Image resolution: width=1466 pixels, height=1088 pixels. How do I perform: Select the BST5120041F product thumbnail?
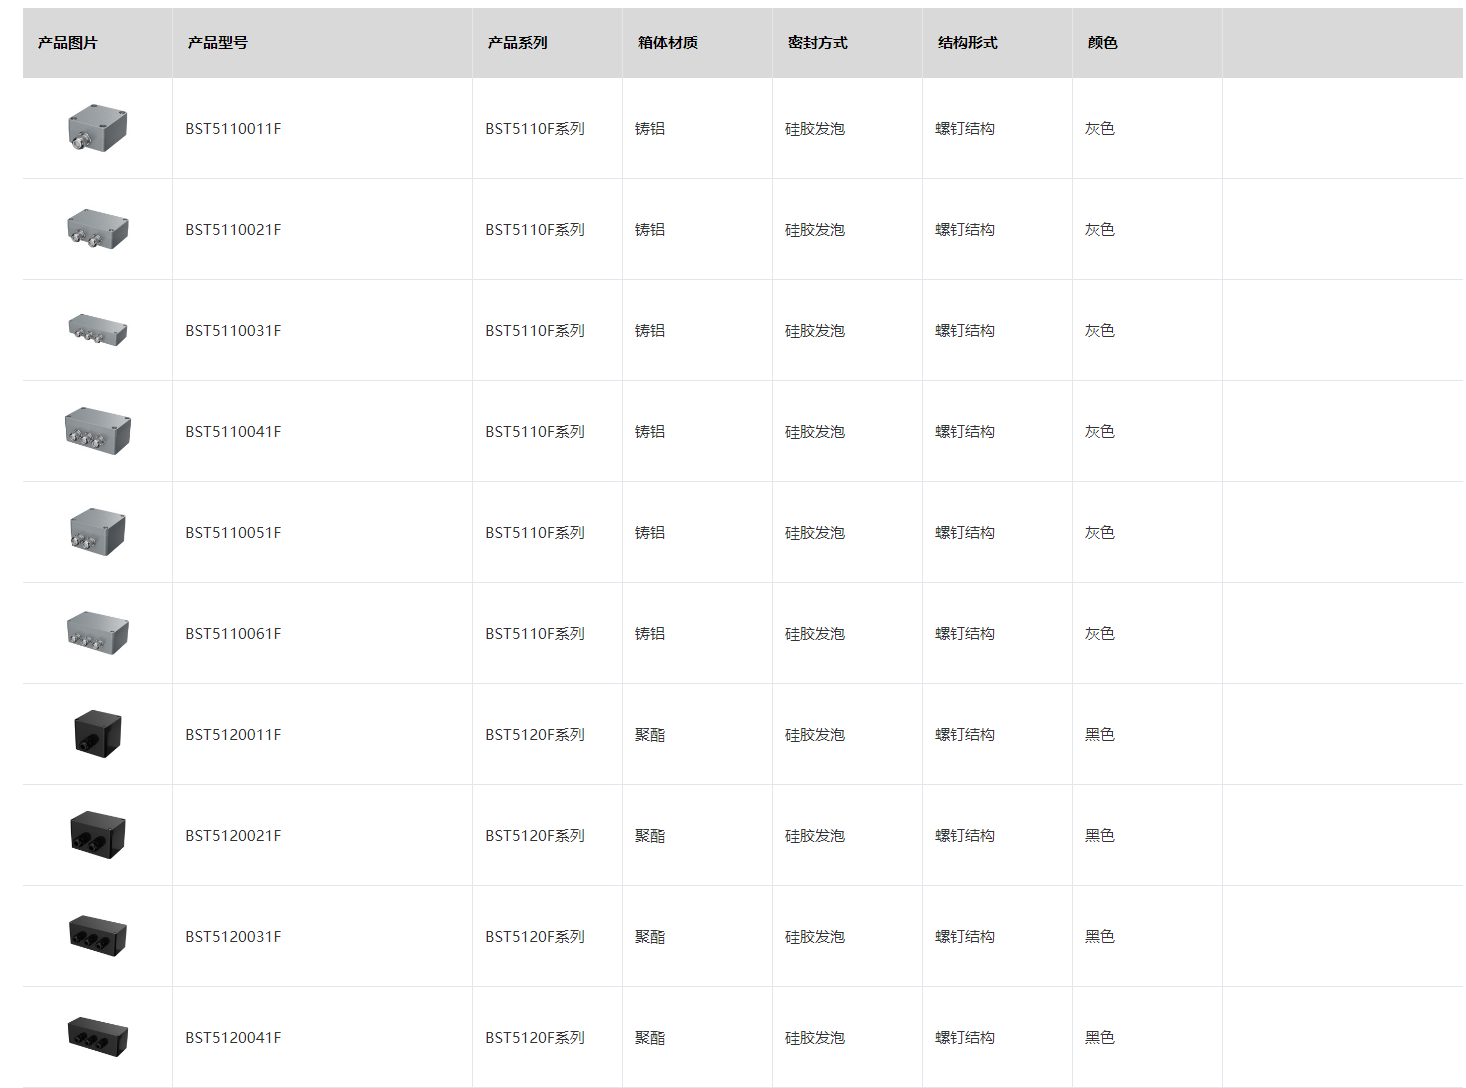click(97, 1037)
